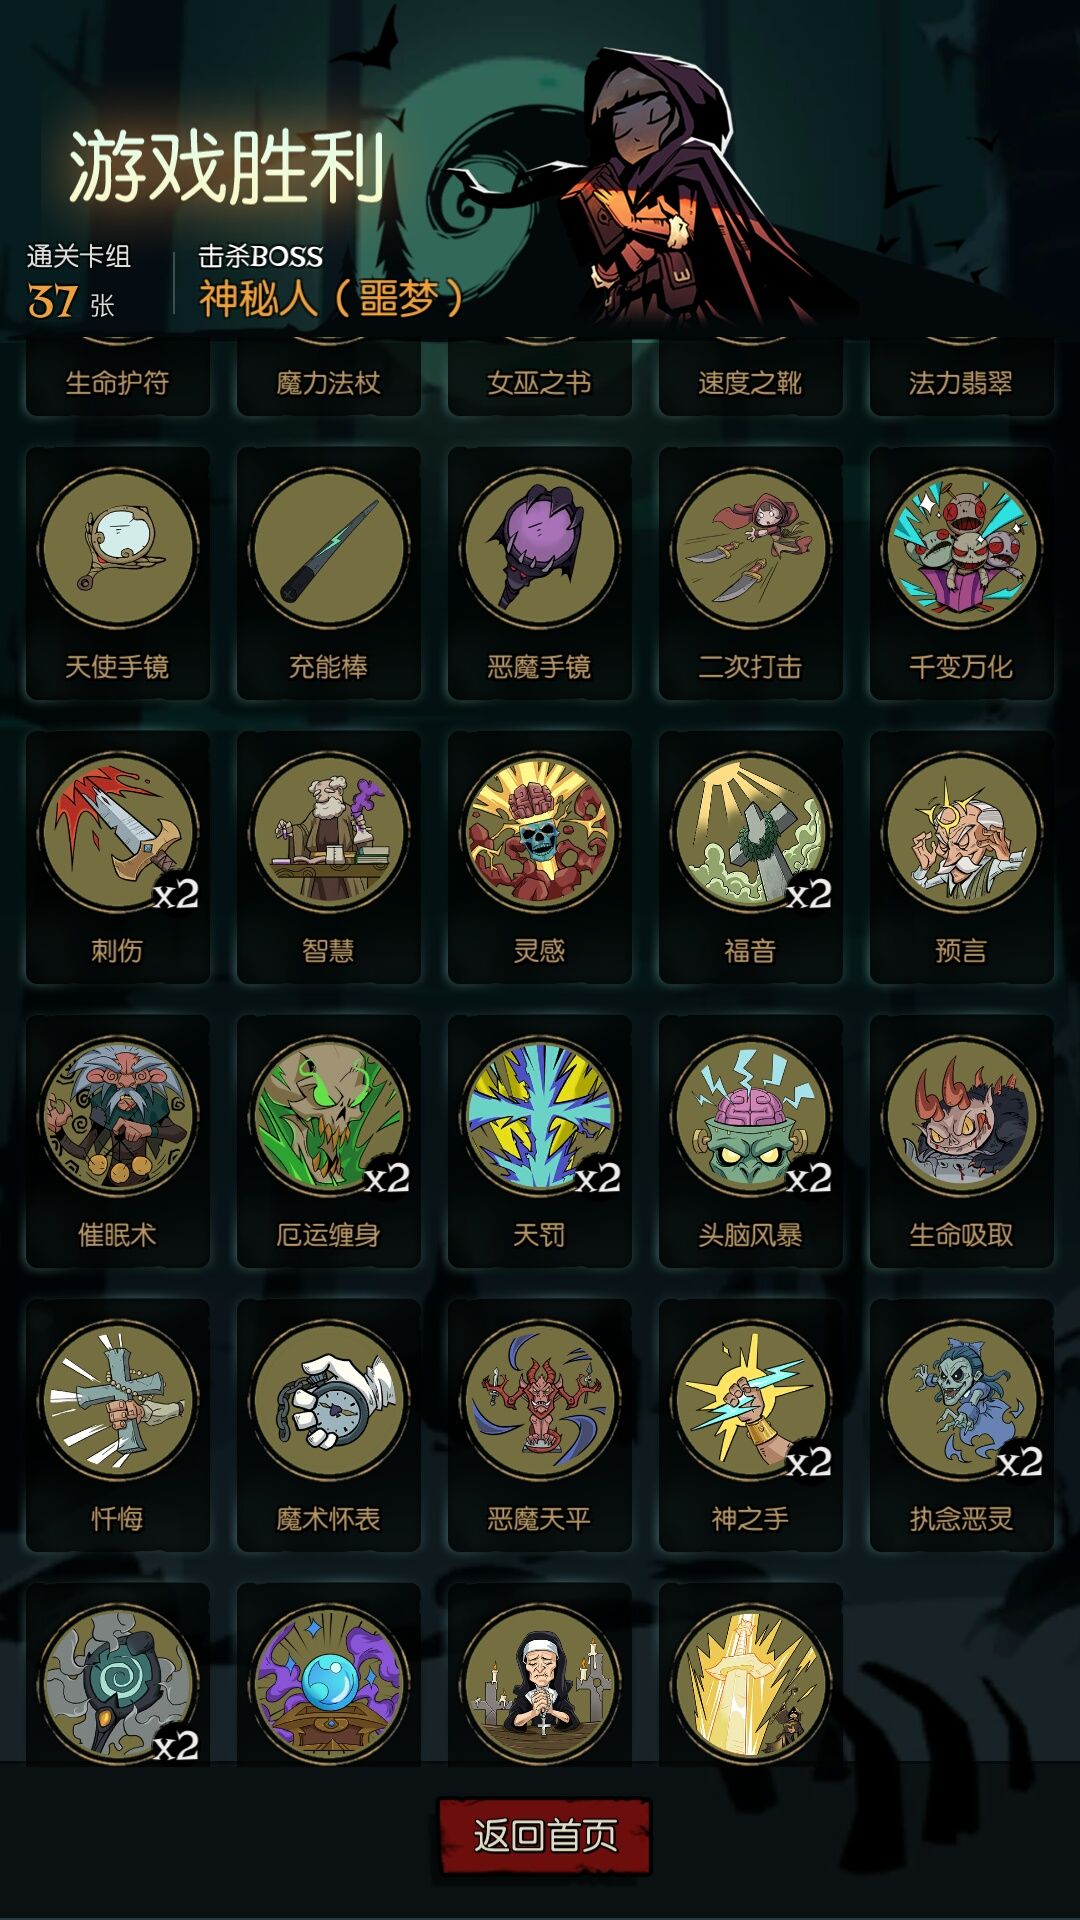Open the 天罚 lightning card
The image size is (1080, 1920).
tap(540, 1141)
